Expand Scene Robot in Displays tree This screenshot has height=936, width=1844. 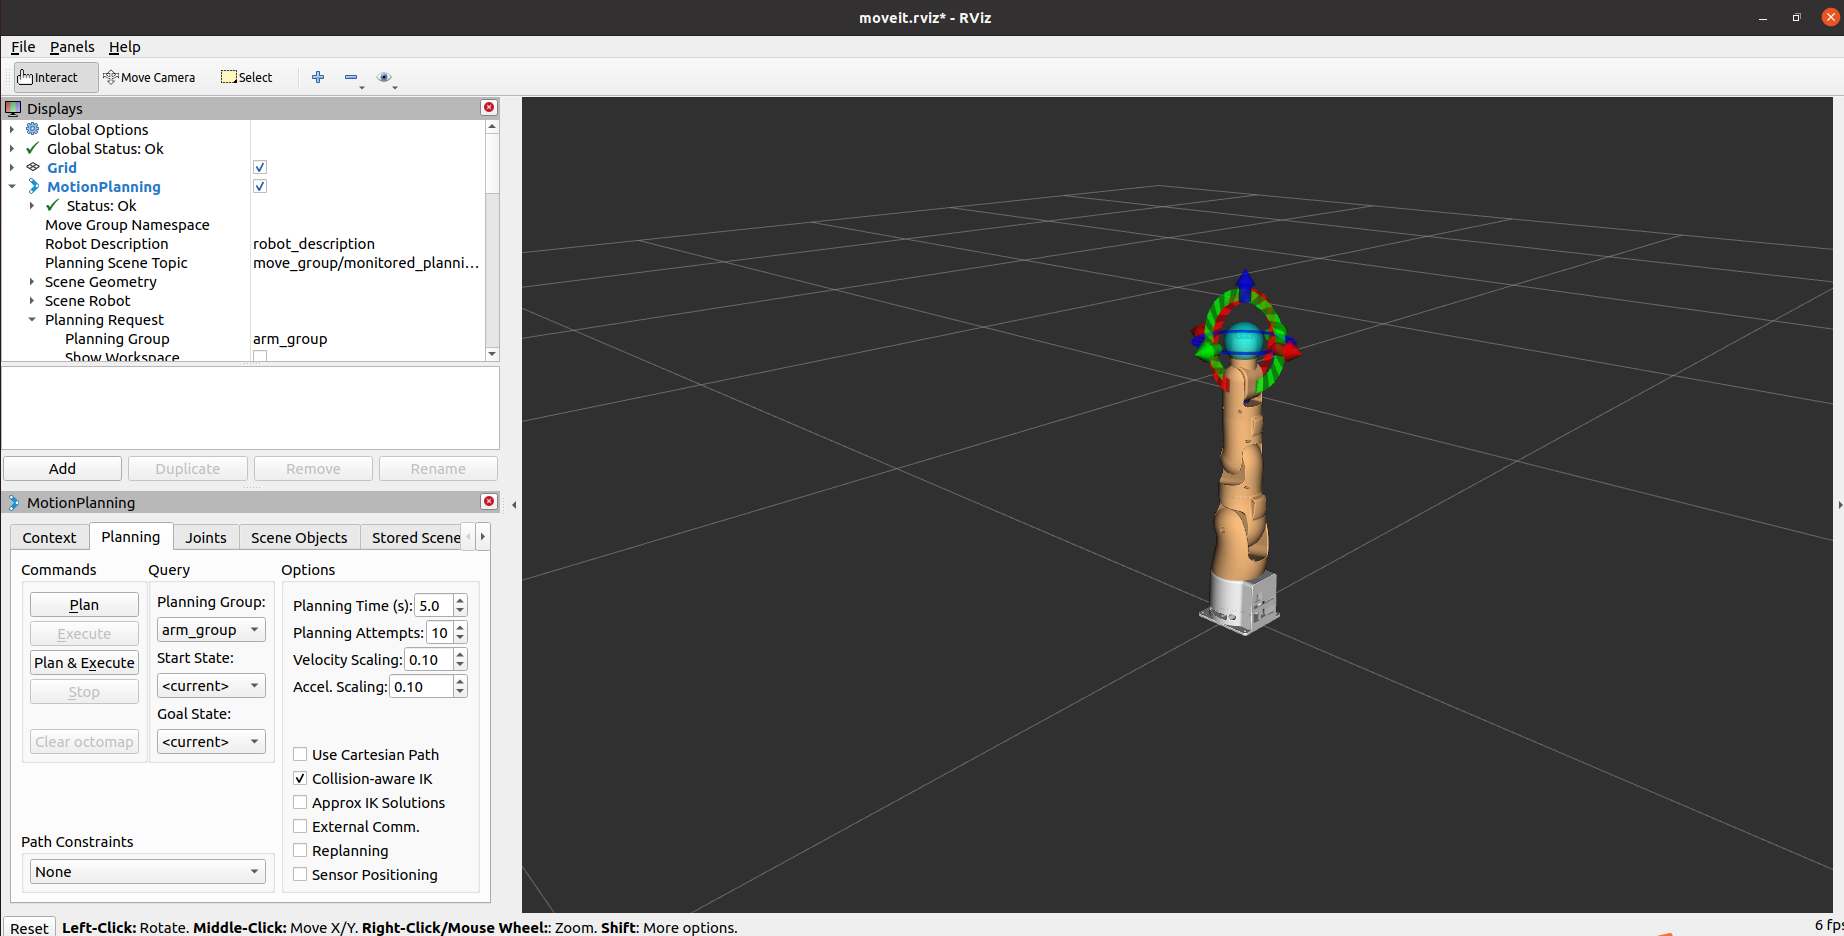click(x=32, y=300)
